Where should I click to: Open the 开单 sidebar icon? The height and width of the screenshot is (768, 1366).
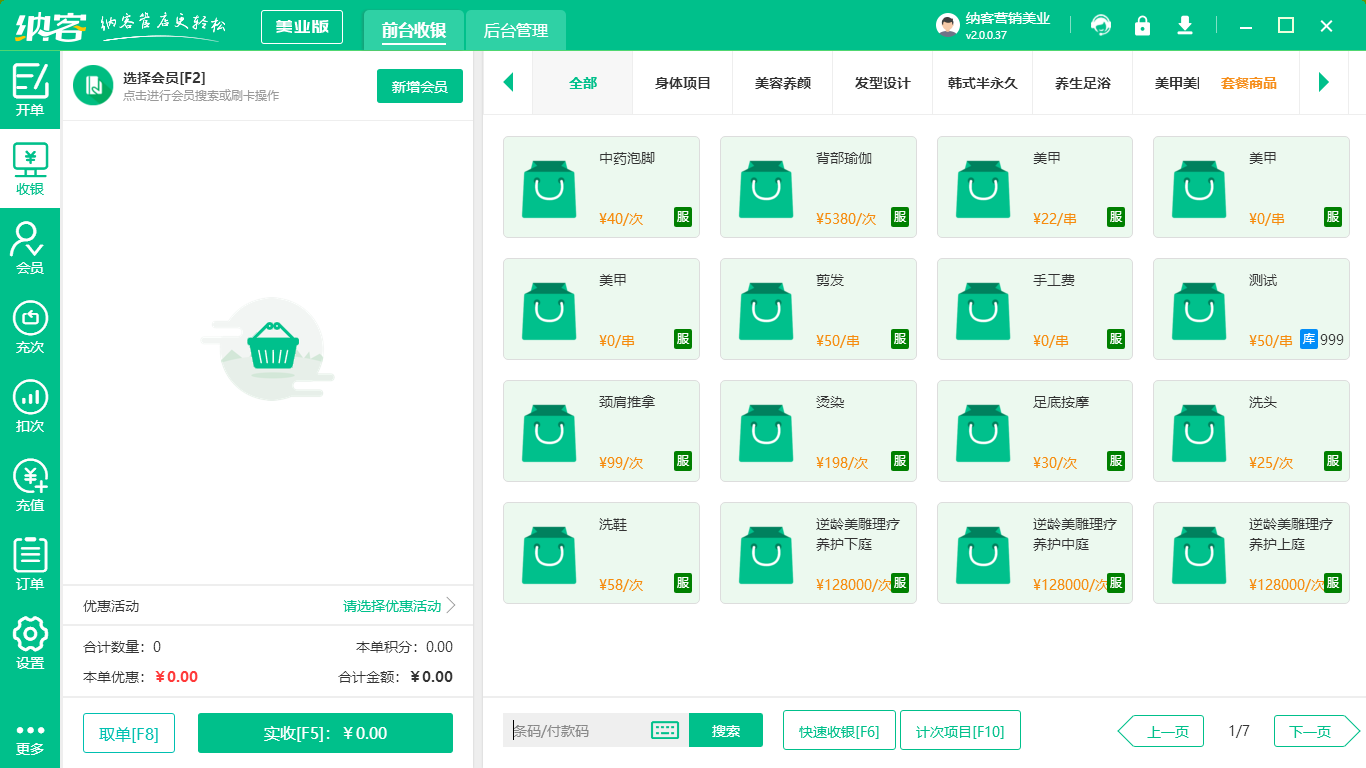pyautogui.click(x=30, y=85)
